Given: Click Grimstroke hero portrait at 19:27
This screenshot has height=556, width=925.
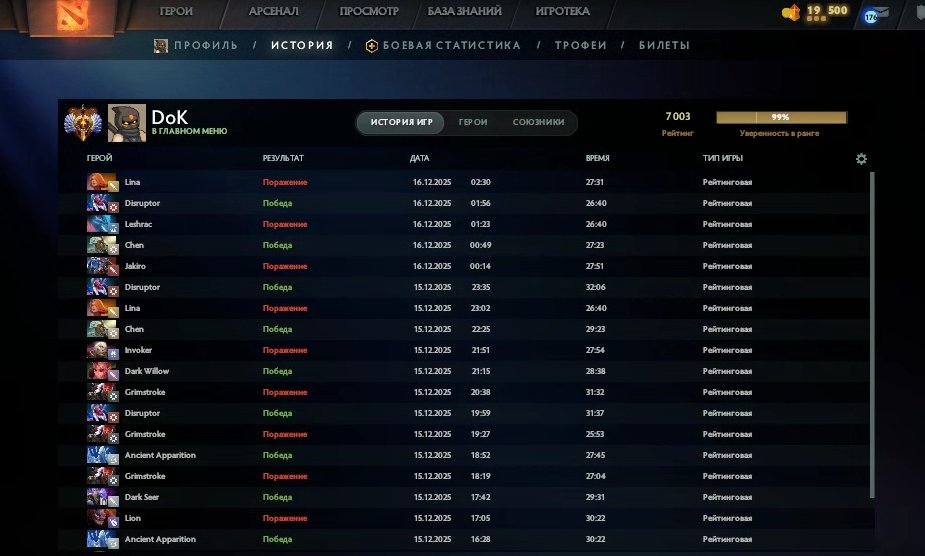Looking at the screenshot, I should click(103, 434).
